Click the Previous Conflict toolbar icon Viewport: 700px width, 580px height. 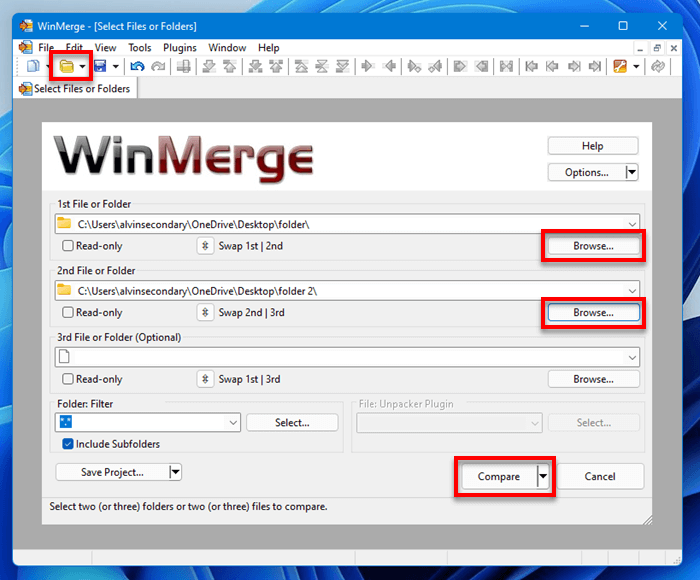click(276, 67)
